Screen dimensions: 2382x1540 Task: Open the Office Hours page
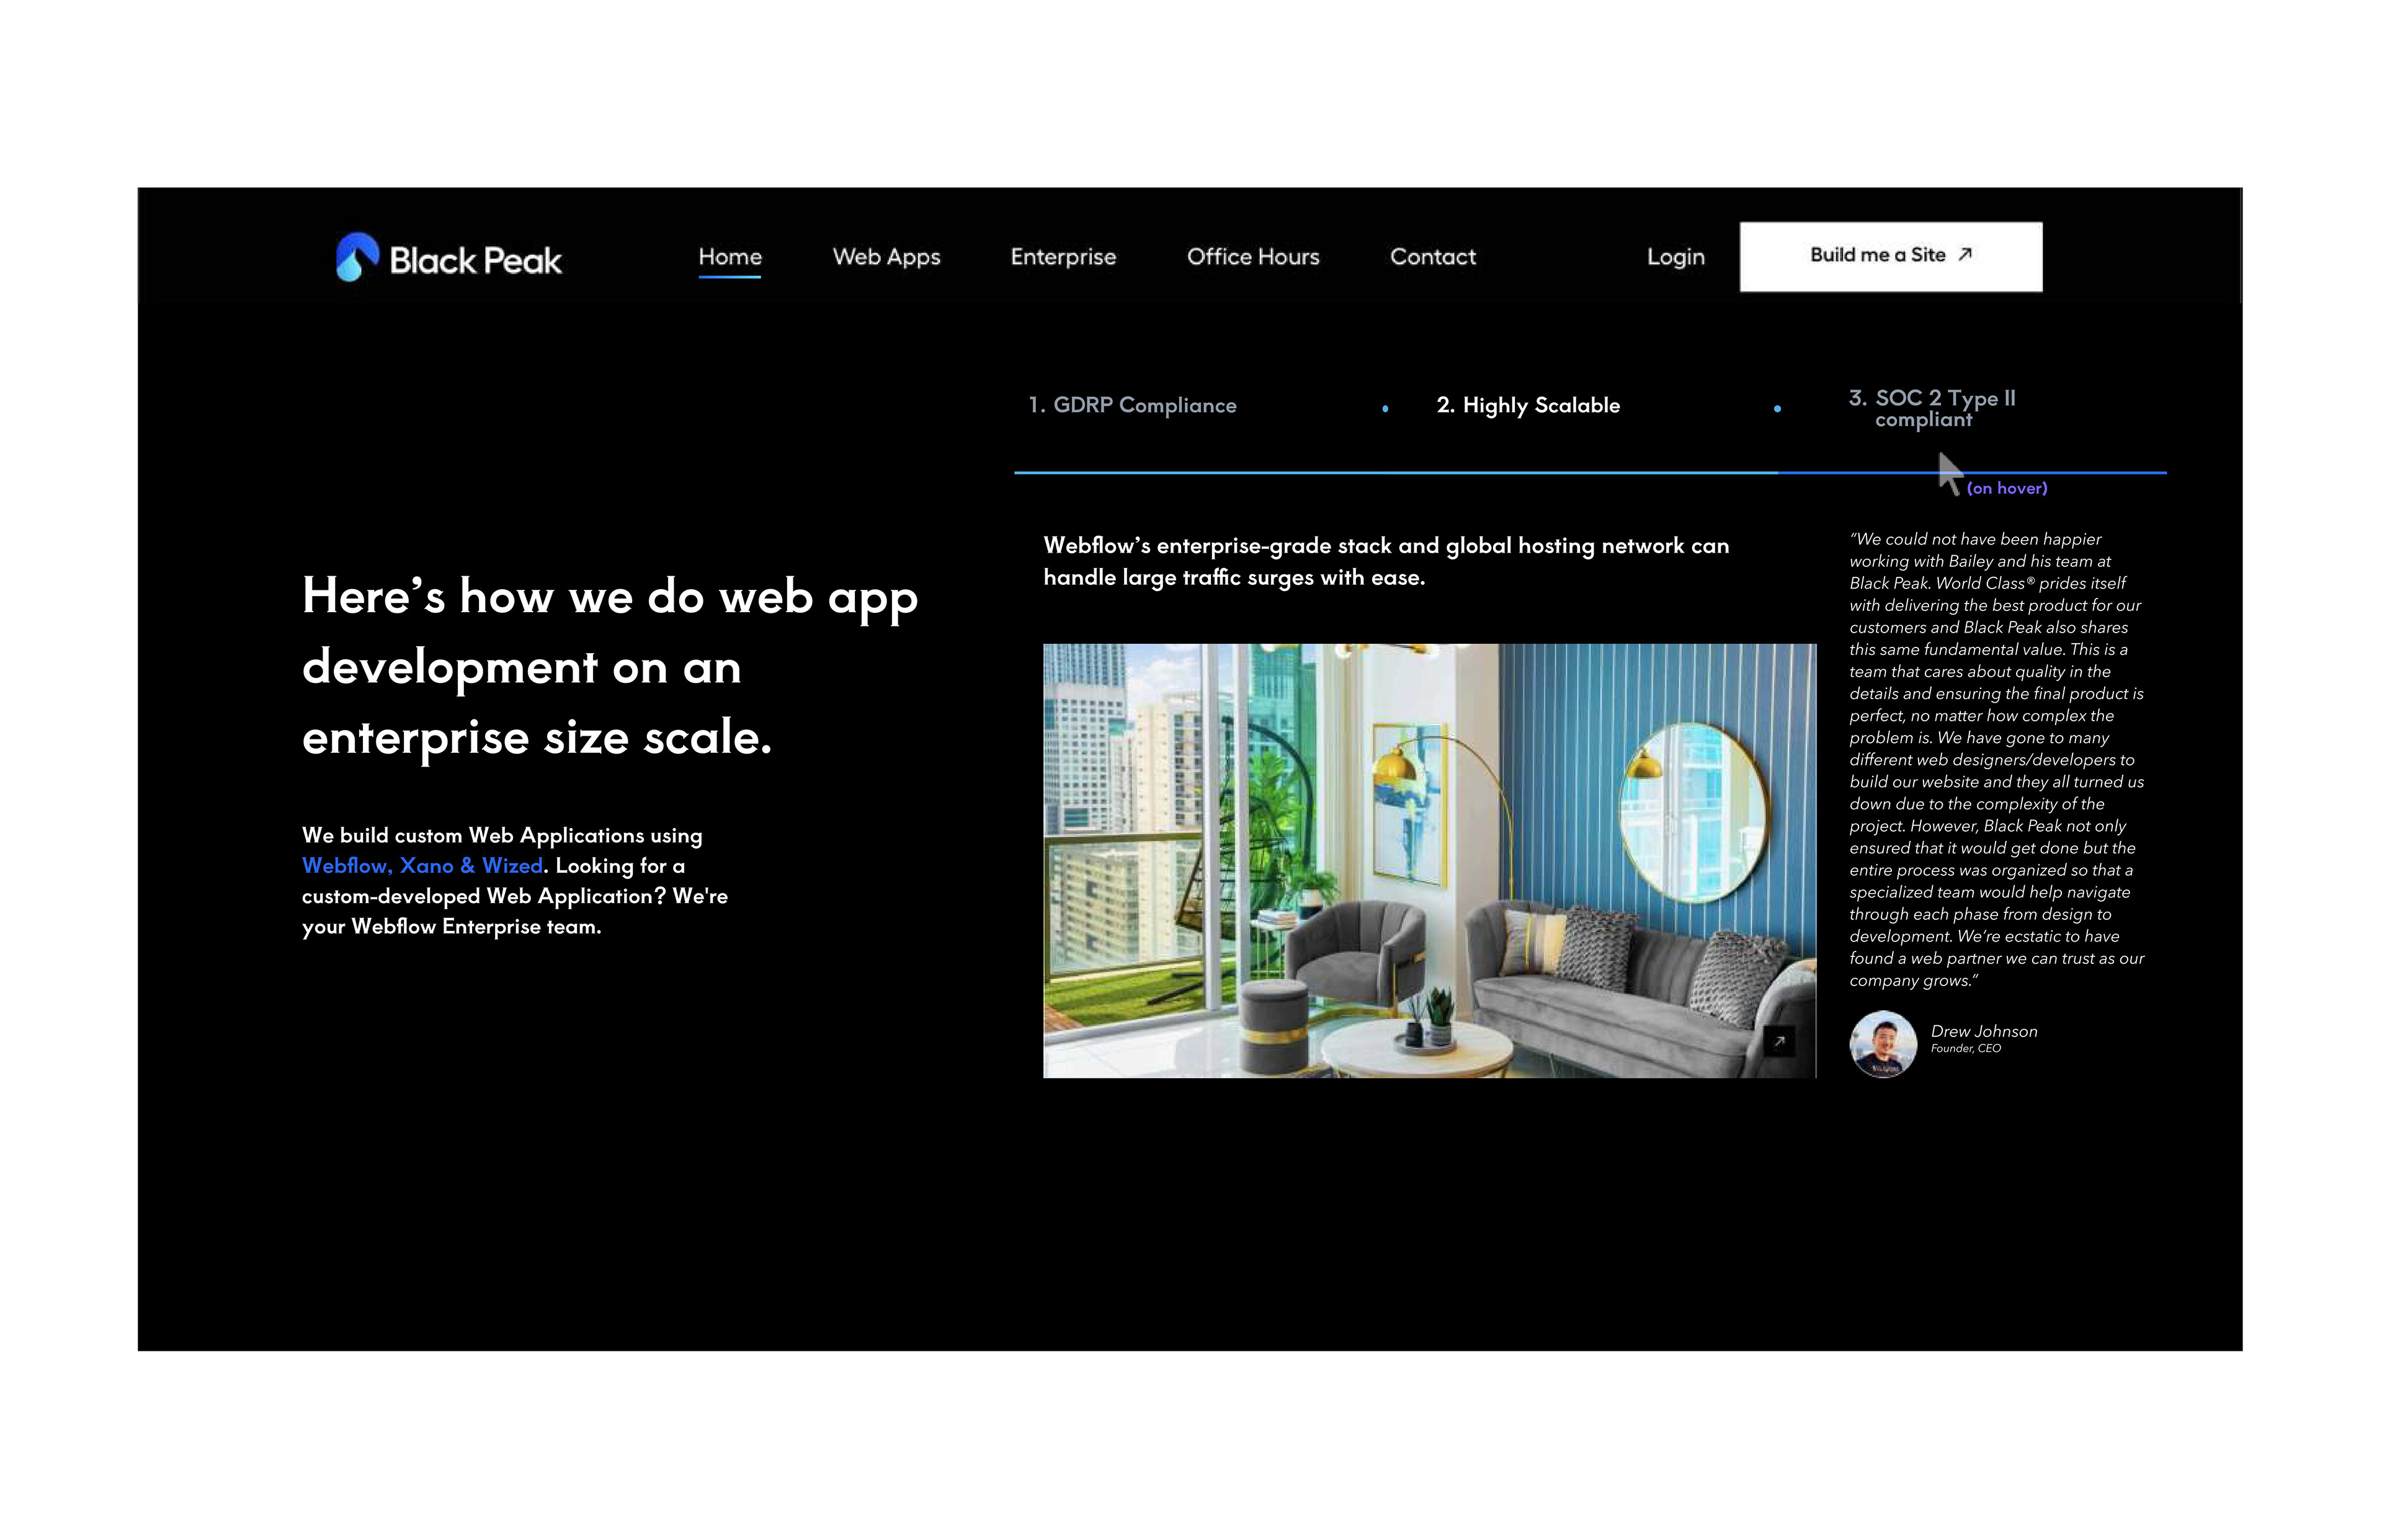pyautogui.click(x=1252, y=257)
